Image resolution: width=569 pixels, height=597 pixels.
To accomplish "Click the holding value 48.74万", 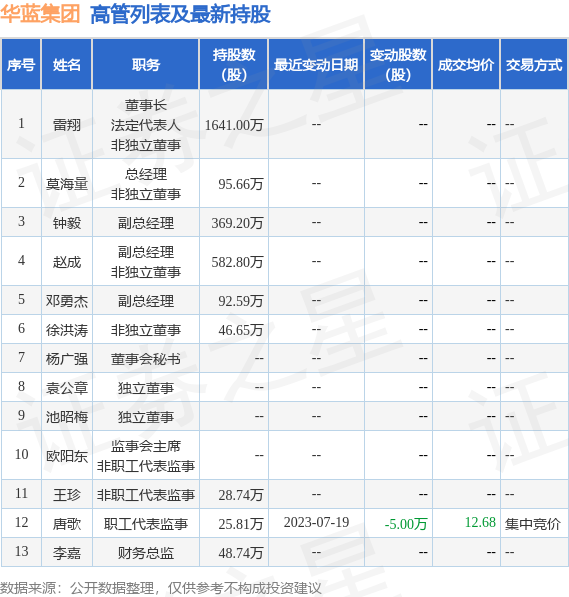I will point(241,553).
